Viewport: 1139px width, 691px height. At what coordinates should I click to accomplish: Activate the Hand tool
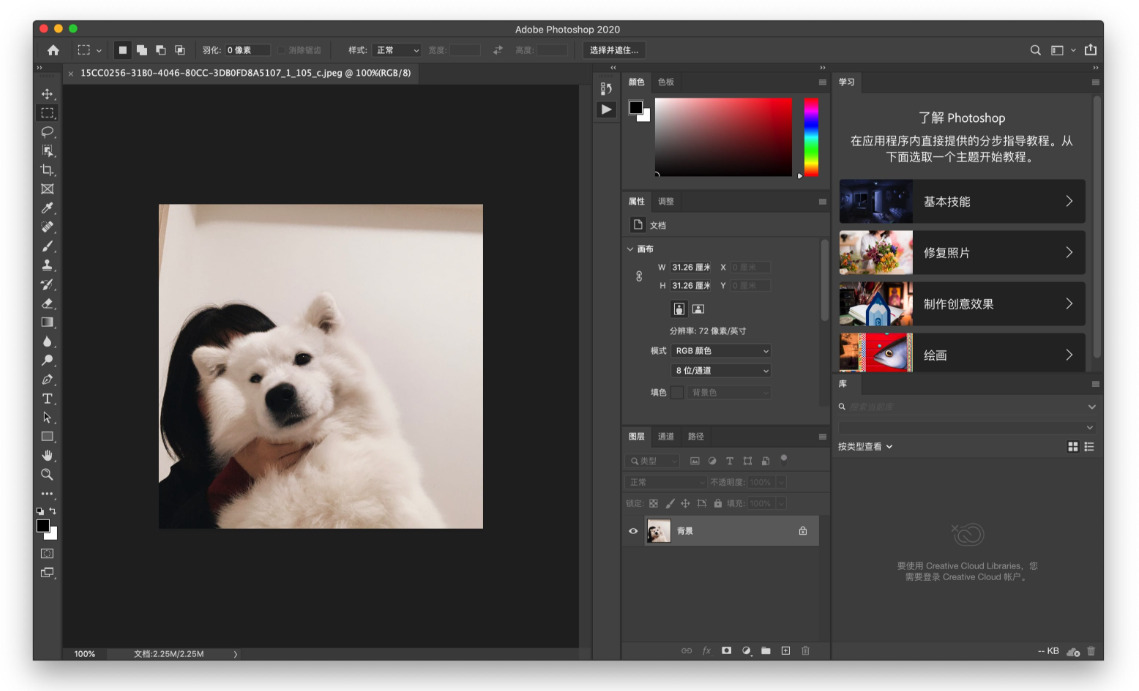[47, 455]
